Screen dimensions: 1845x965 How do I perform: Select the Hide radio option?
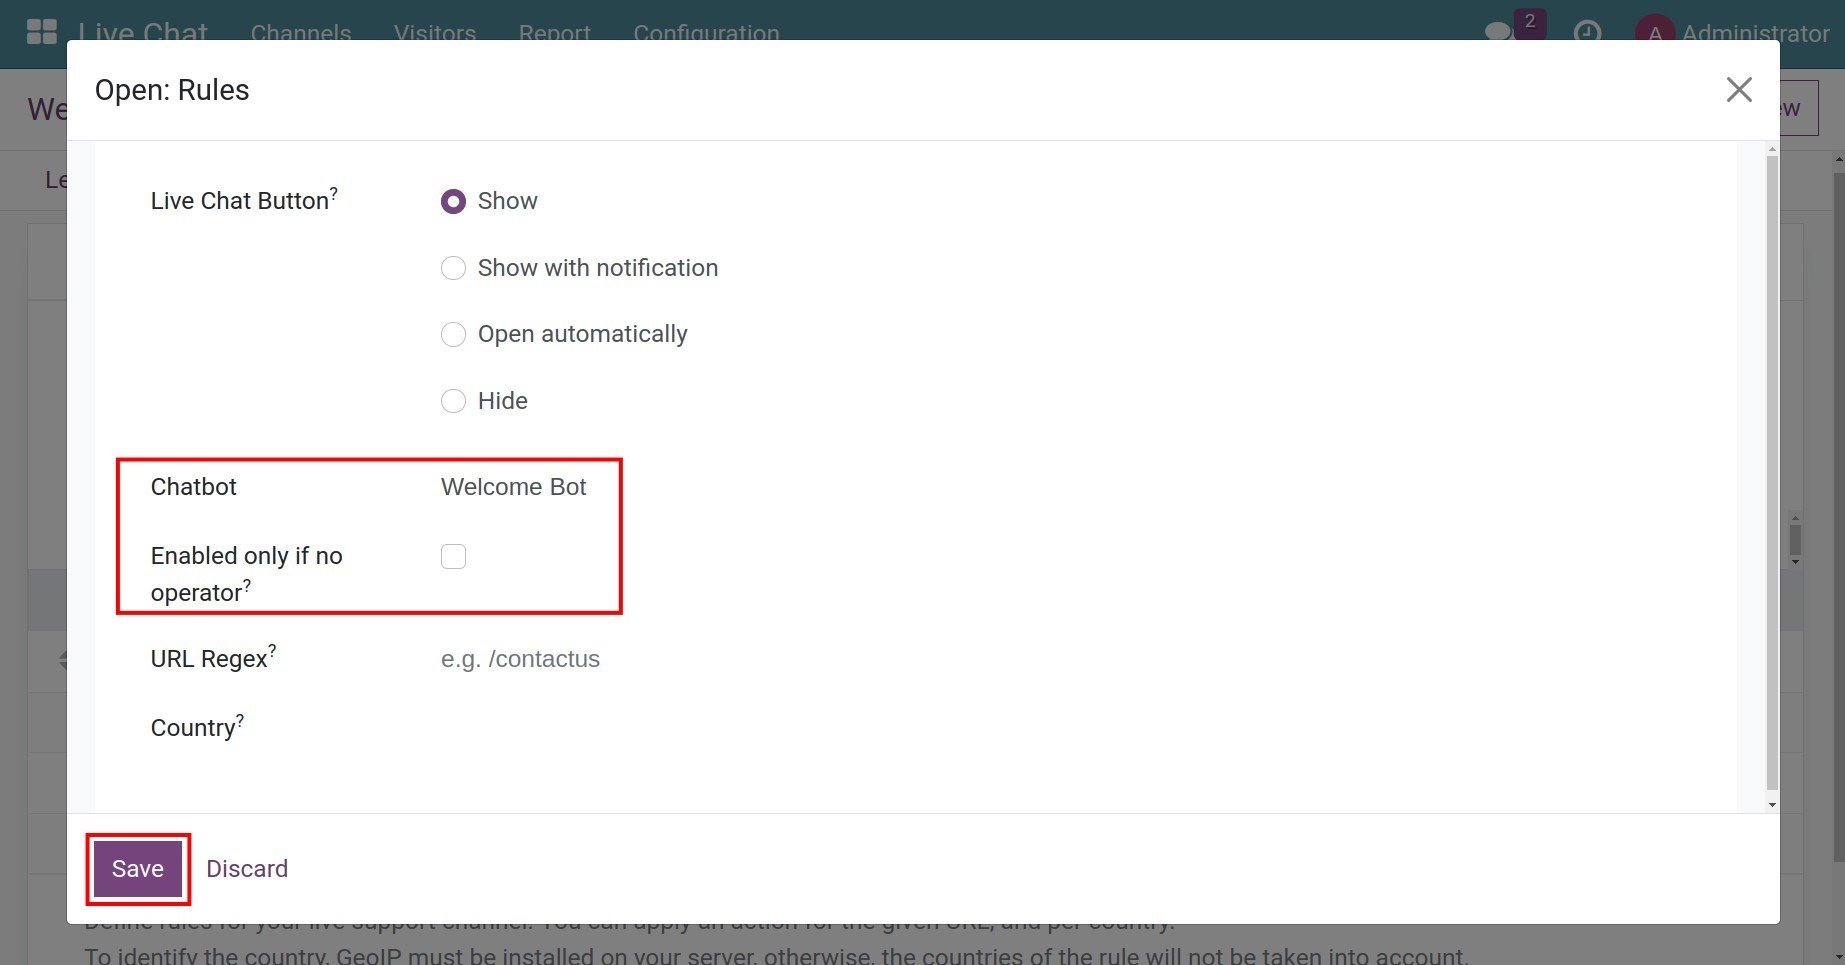(453, 401)
